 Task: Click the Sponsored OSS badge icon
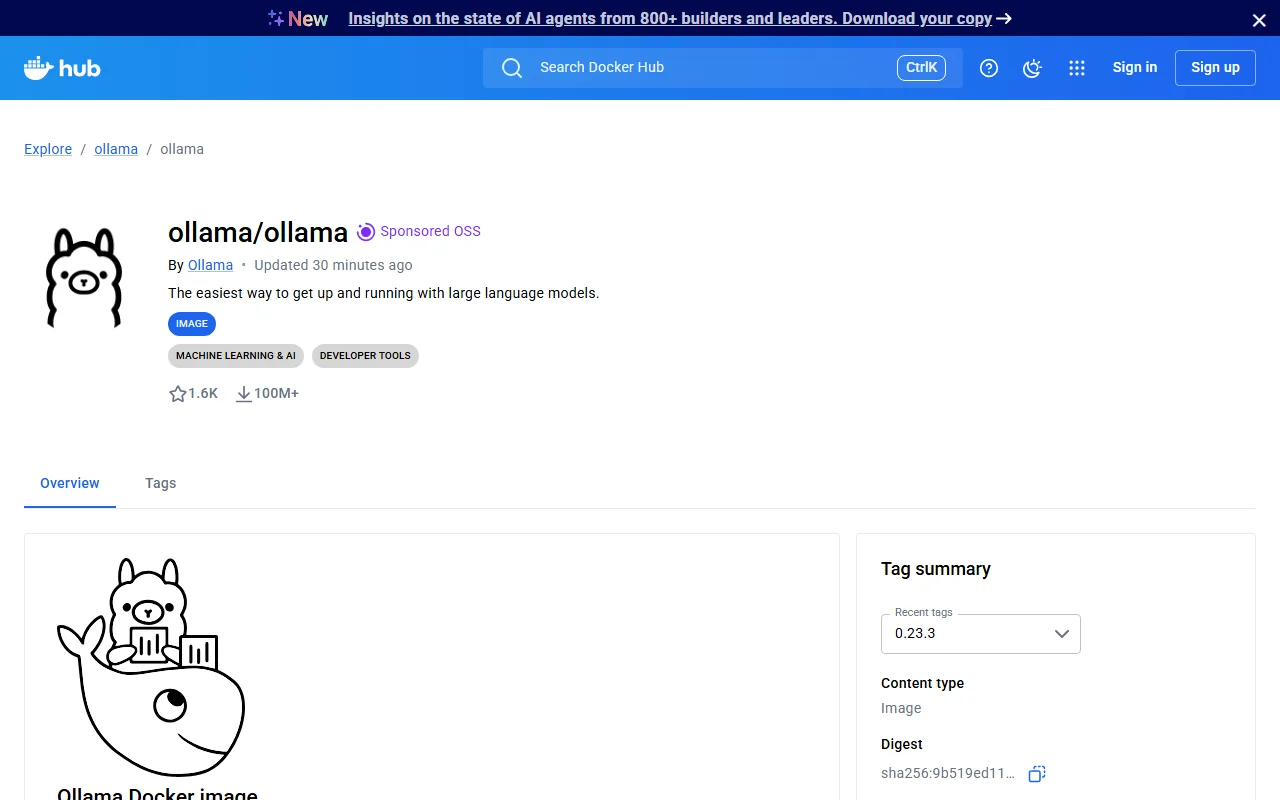point(366,232)
